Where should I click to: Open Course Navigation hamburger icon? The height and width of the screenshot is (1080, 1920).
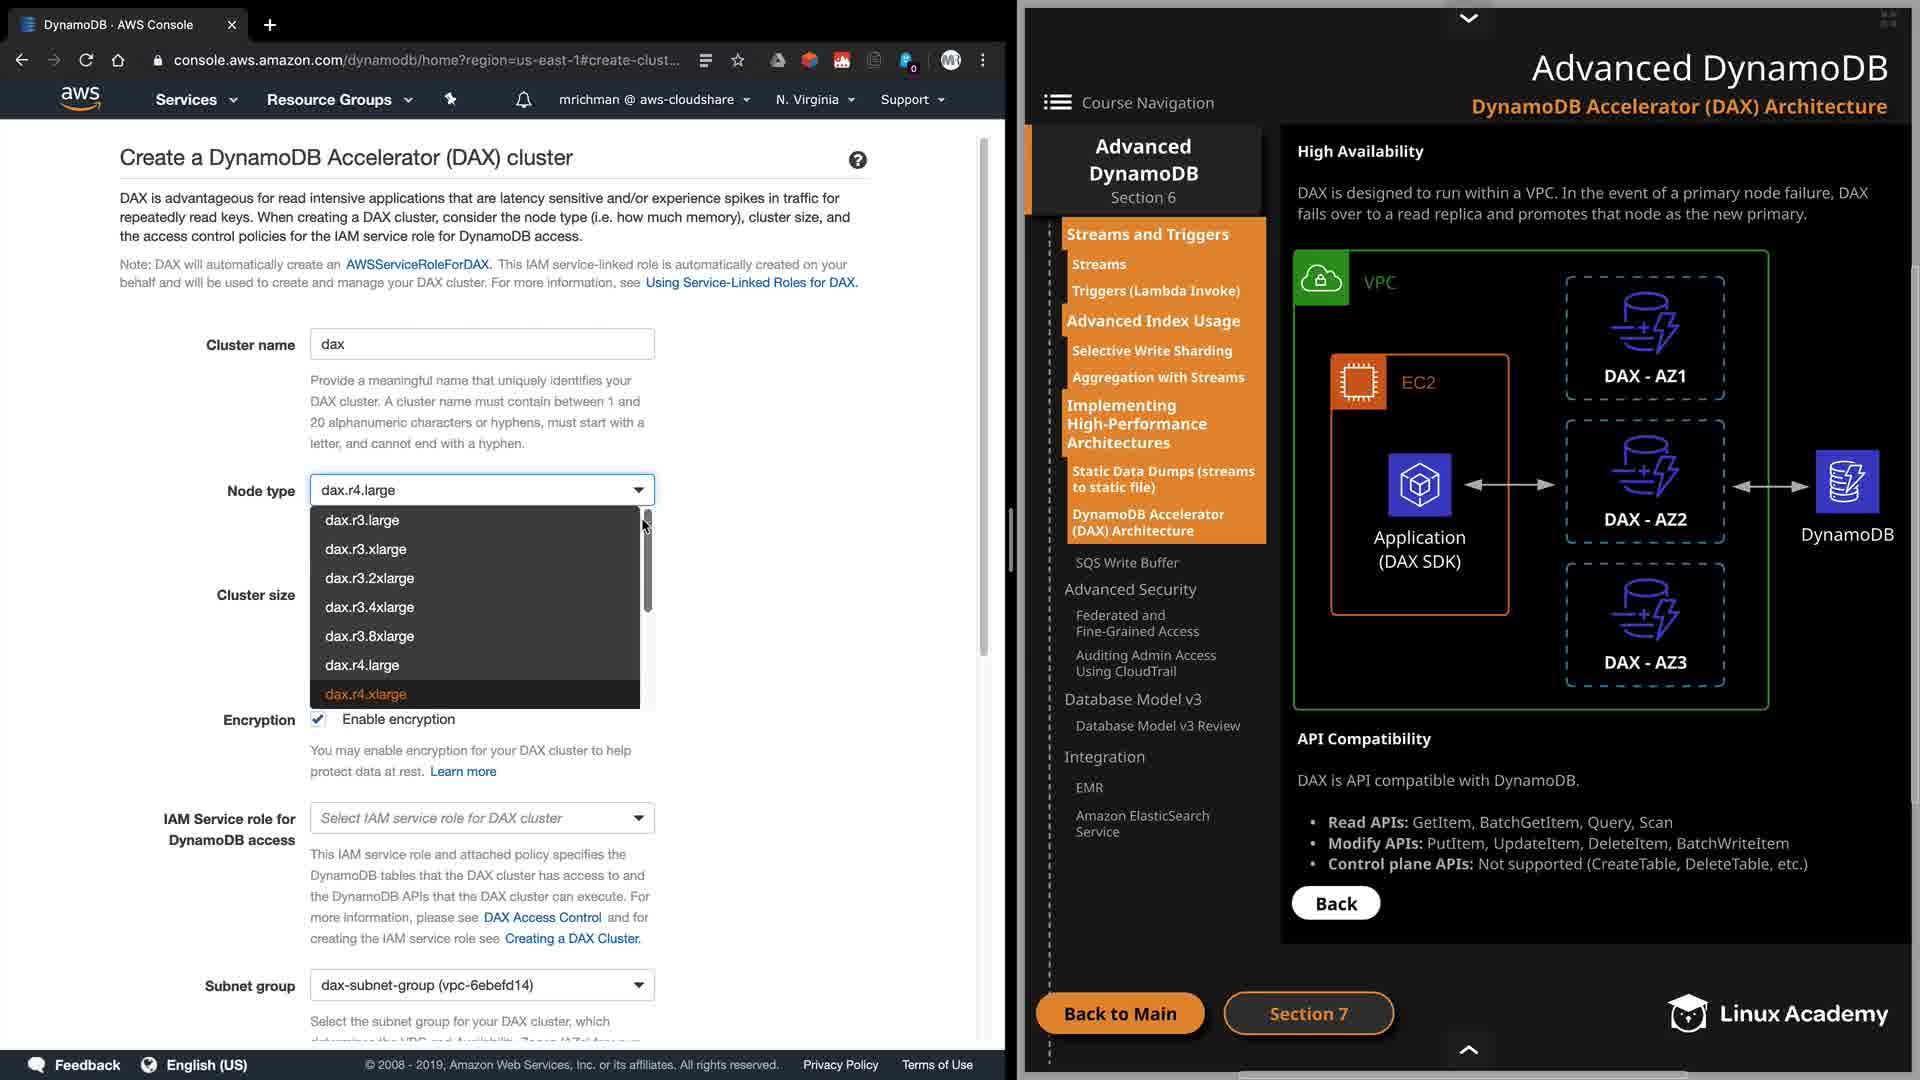(x=1057, y=102)
